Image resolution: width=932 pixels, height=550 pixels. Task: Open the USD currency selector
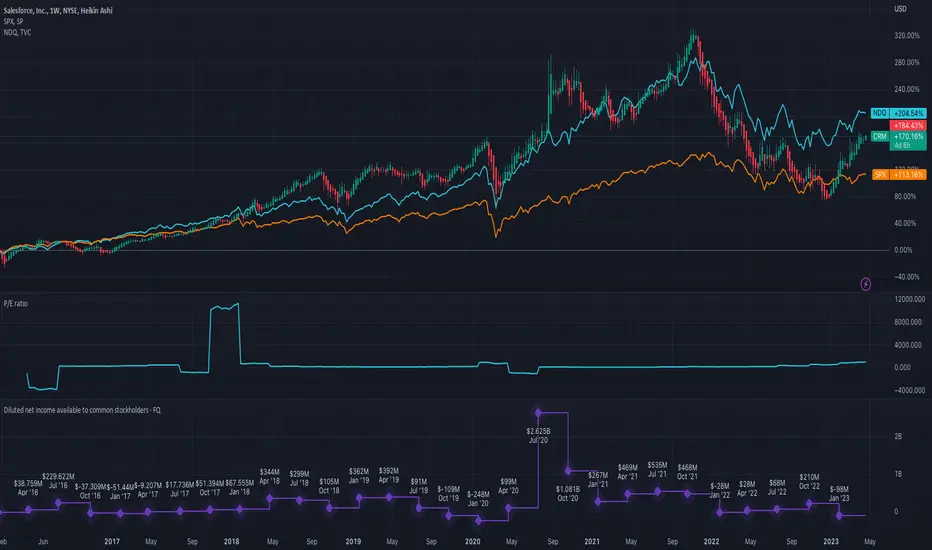[x=900, y=9]
